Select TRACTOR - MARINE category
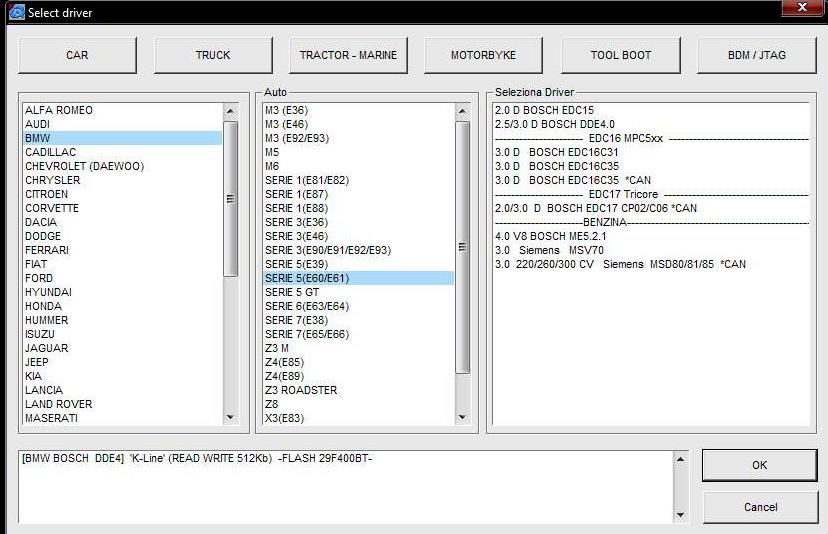The image size is (828, 534). (x=348, y=55)
